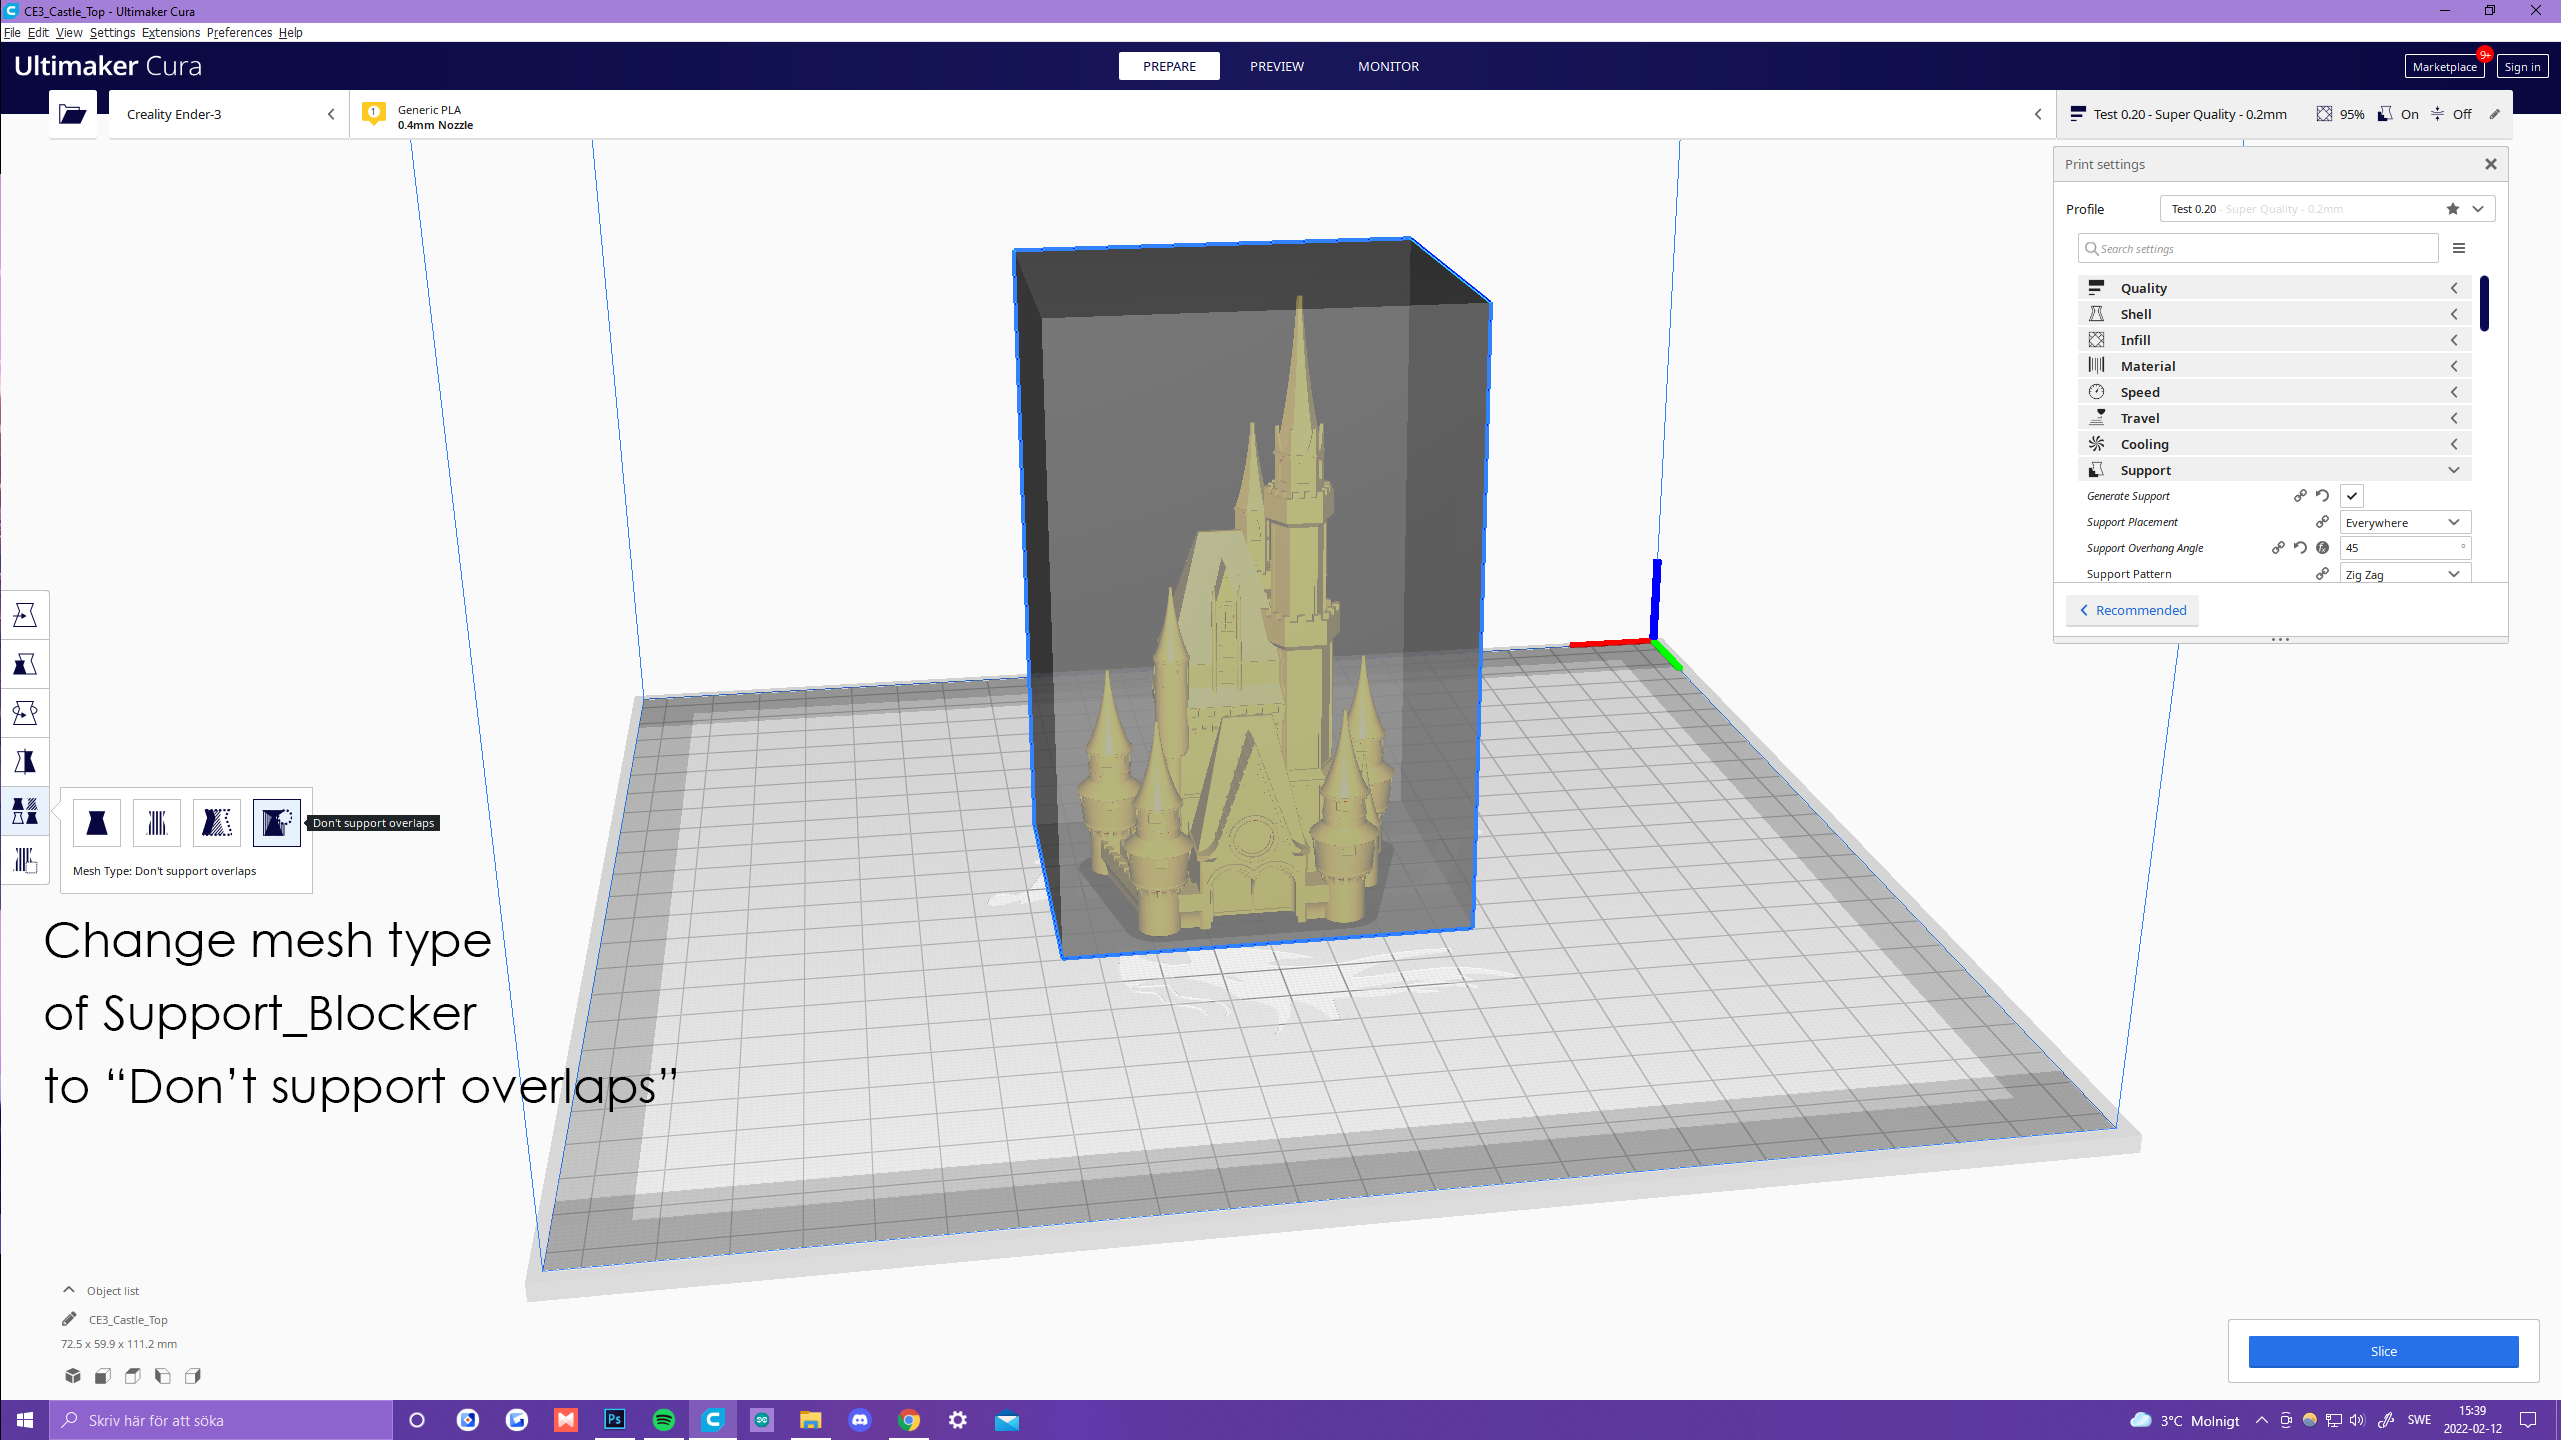Choose Modify settings for overlaps mesh type
The image size is (2561, 1440).
pyautogui.click(x=217, y=822)
